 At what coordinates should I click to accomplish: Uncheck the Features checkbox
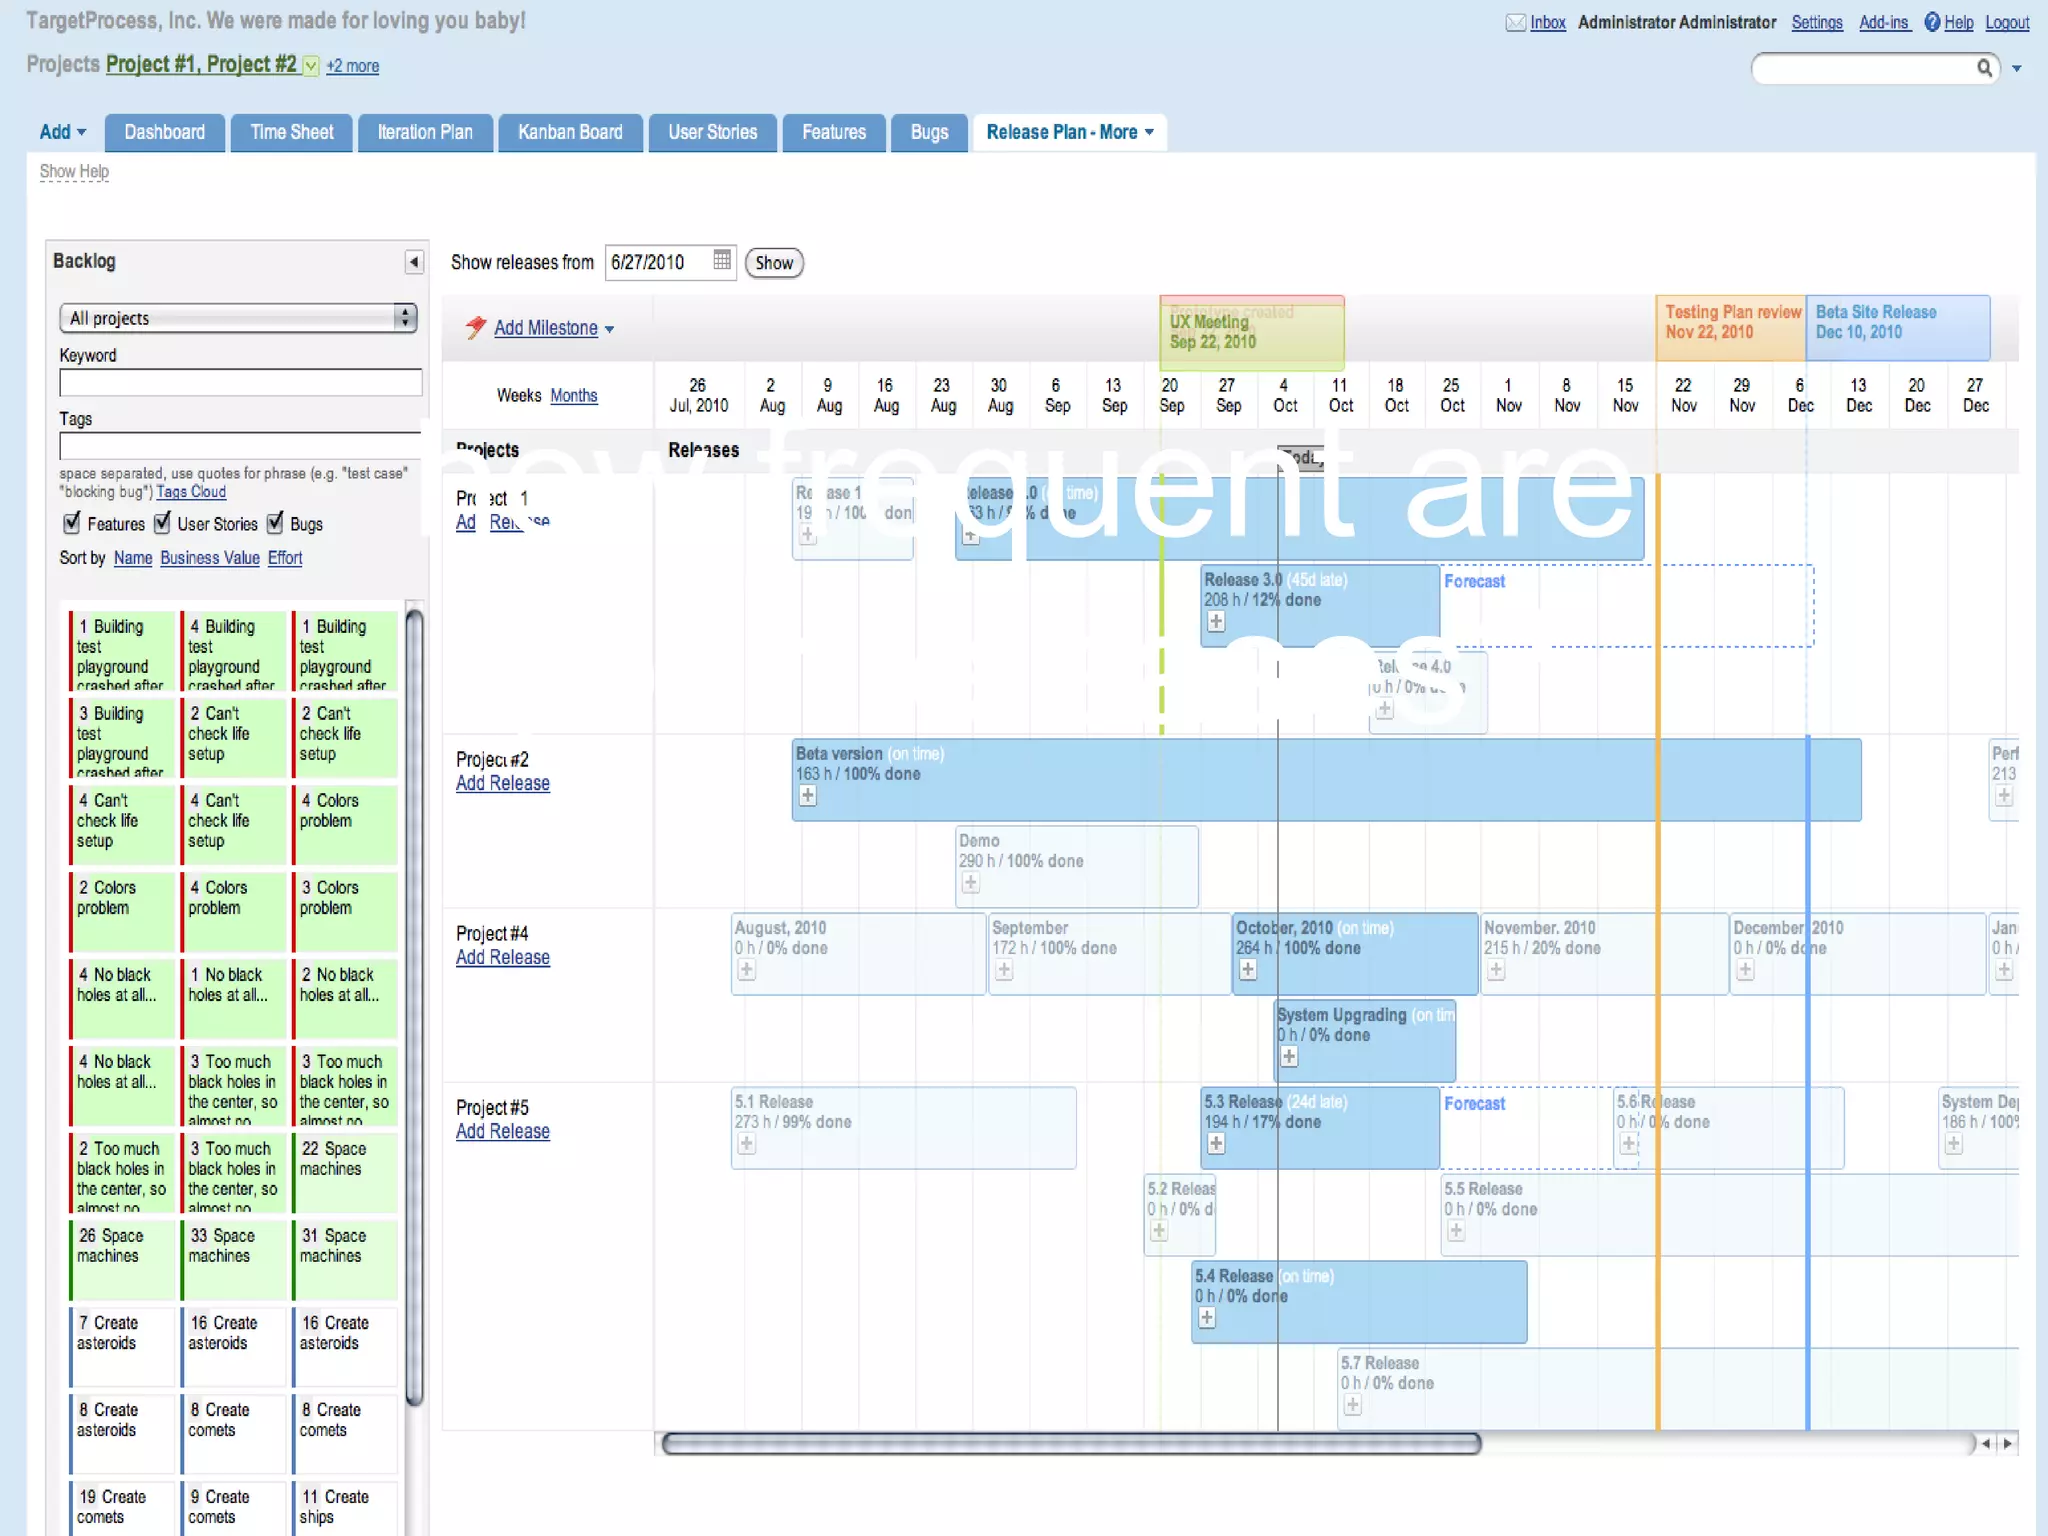72,523
